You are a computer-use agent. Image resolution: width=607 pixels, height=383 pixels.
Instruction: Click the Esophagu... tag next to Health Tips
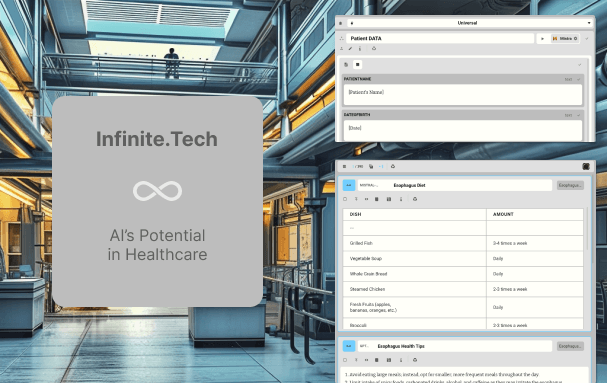pos(570,346)
